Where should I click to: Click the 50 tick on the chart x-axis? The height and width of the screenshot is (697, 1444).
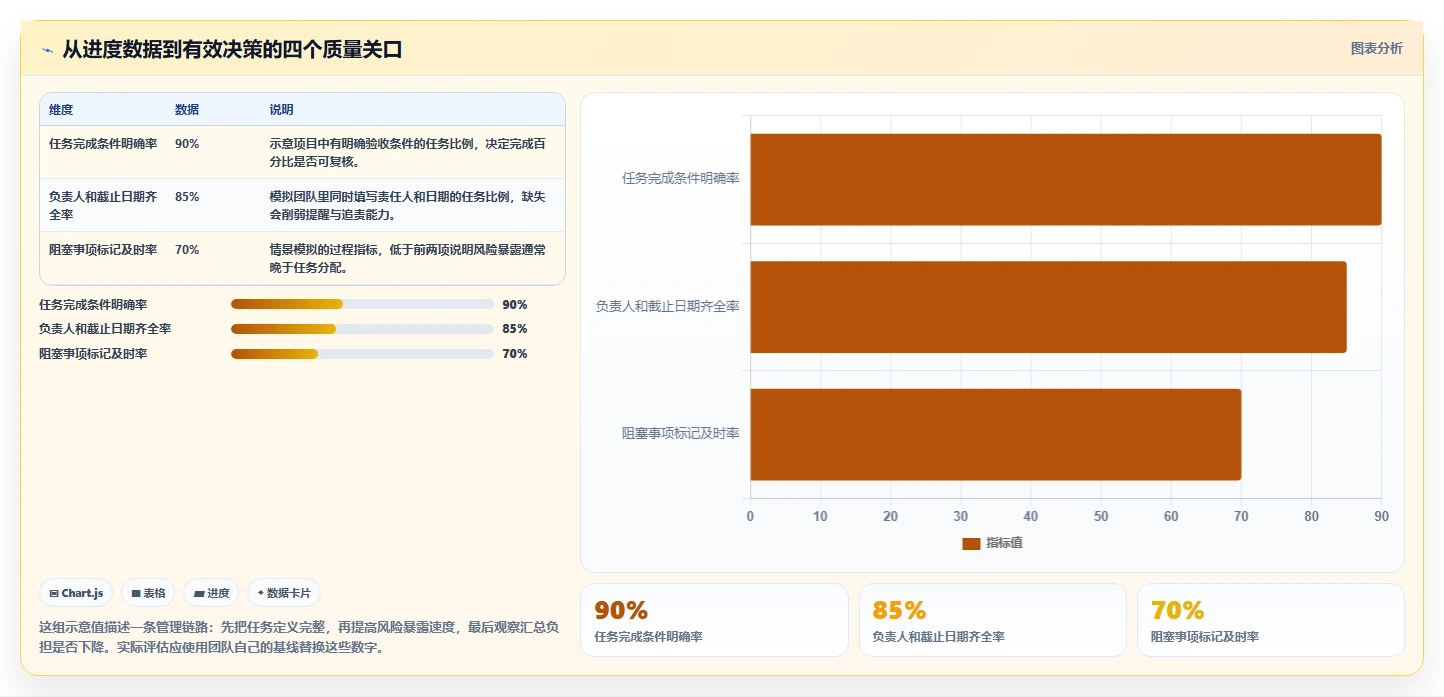coord(1101,517)
